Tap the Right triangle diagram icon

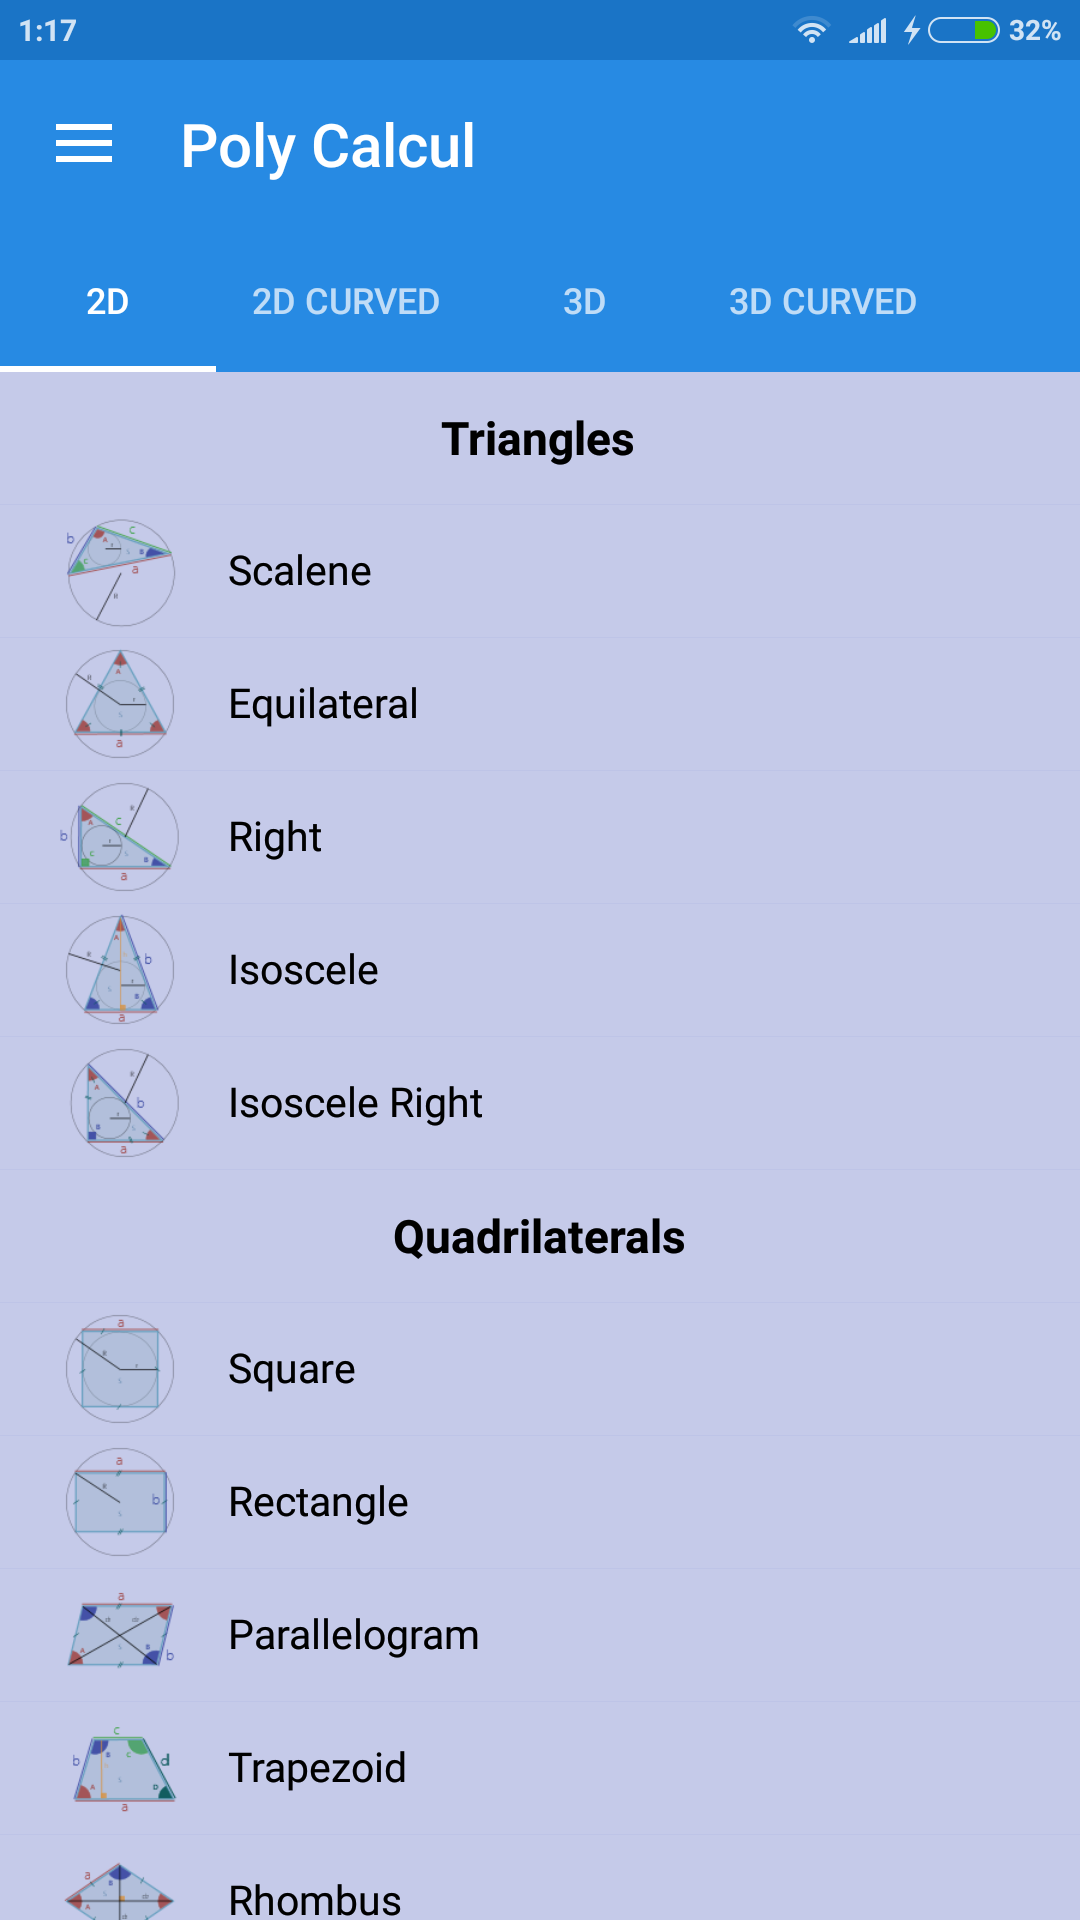120,837
